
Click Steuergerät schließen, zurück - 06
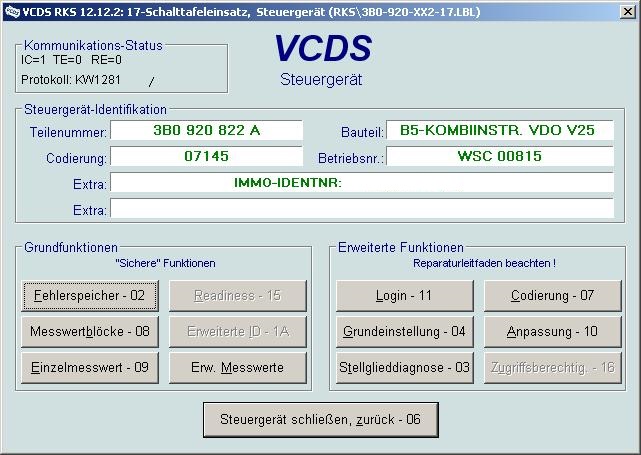[x=320, y=420]
